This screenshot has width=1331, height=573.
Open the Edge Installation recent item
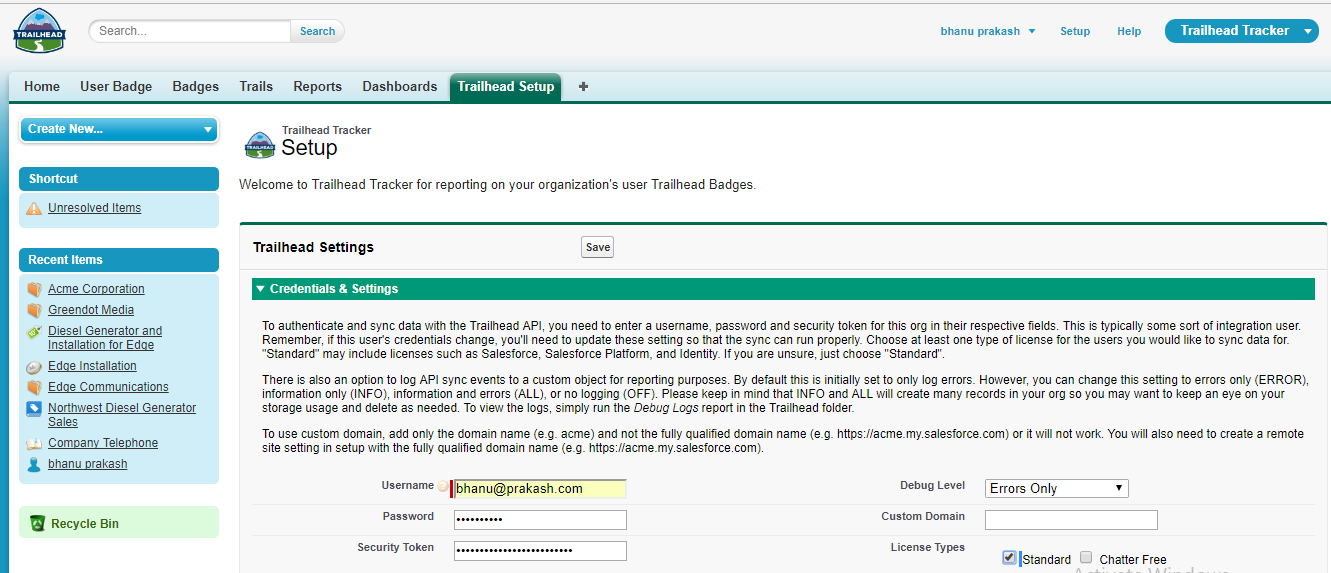92,366
